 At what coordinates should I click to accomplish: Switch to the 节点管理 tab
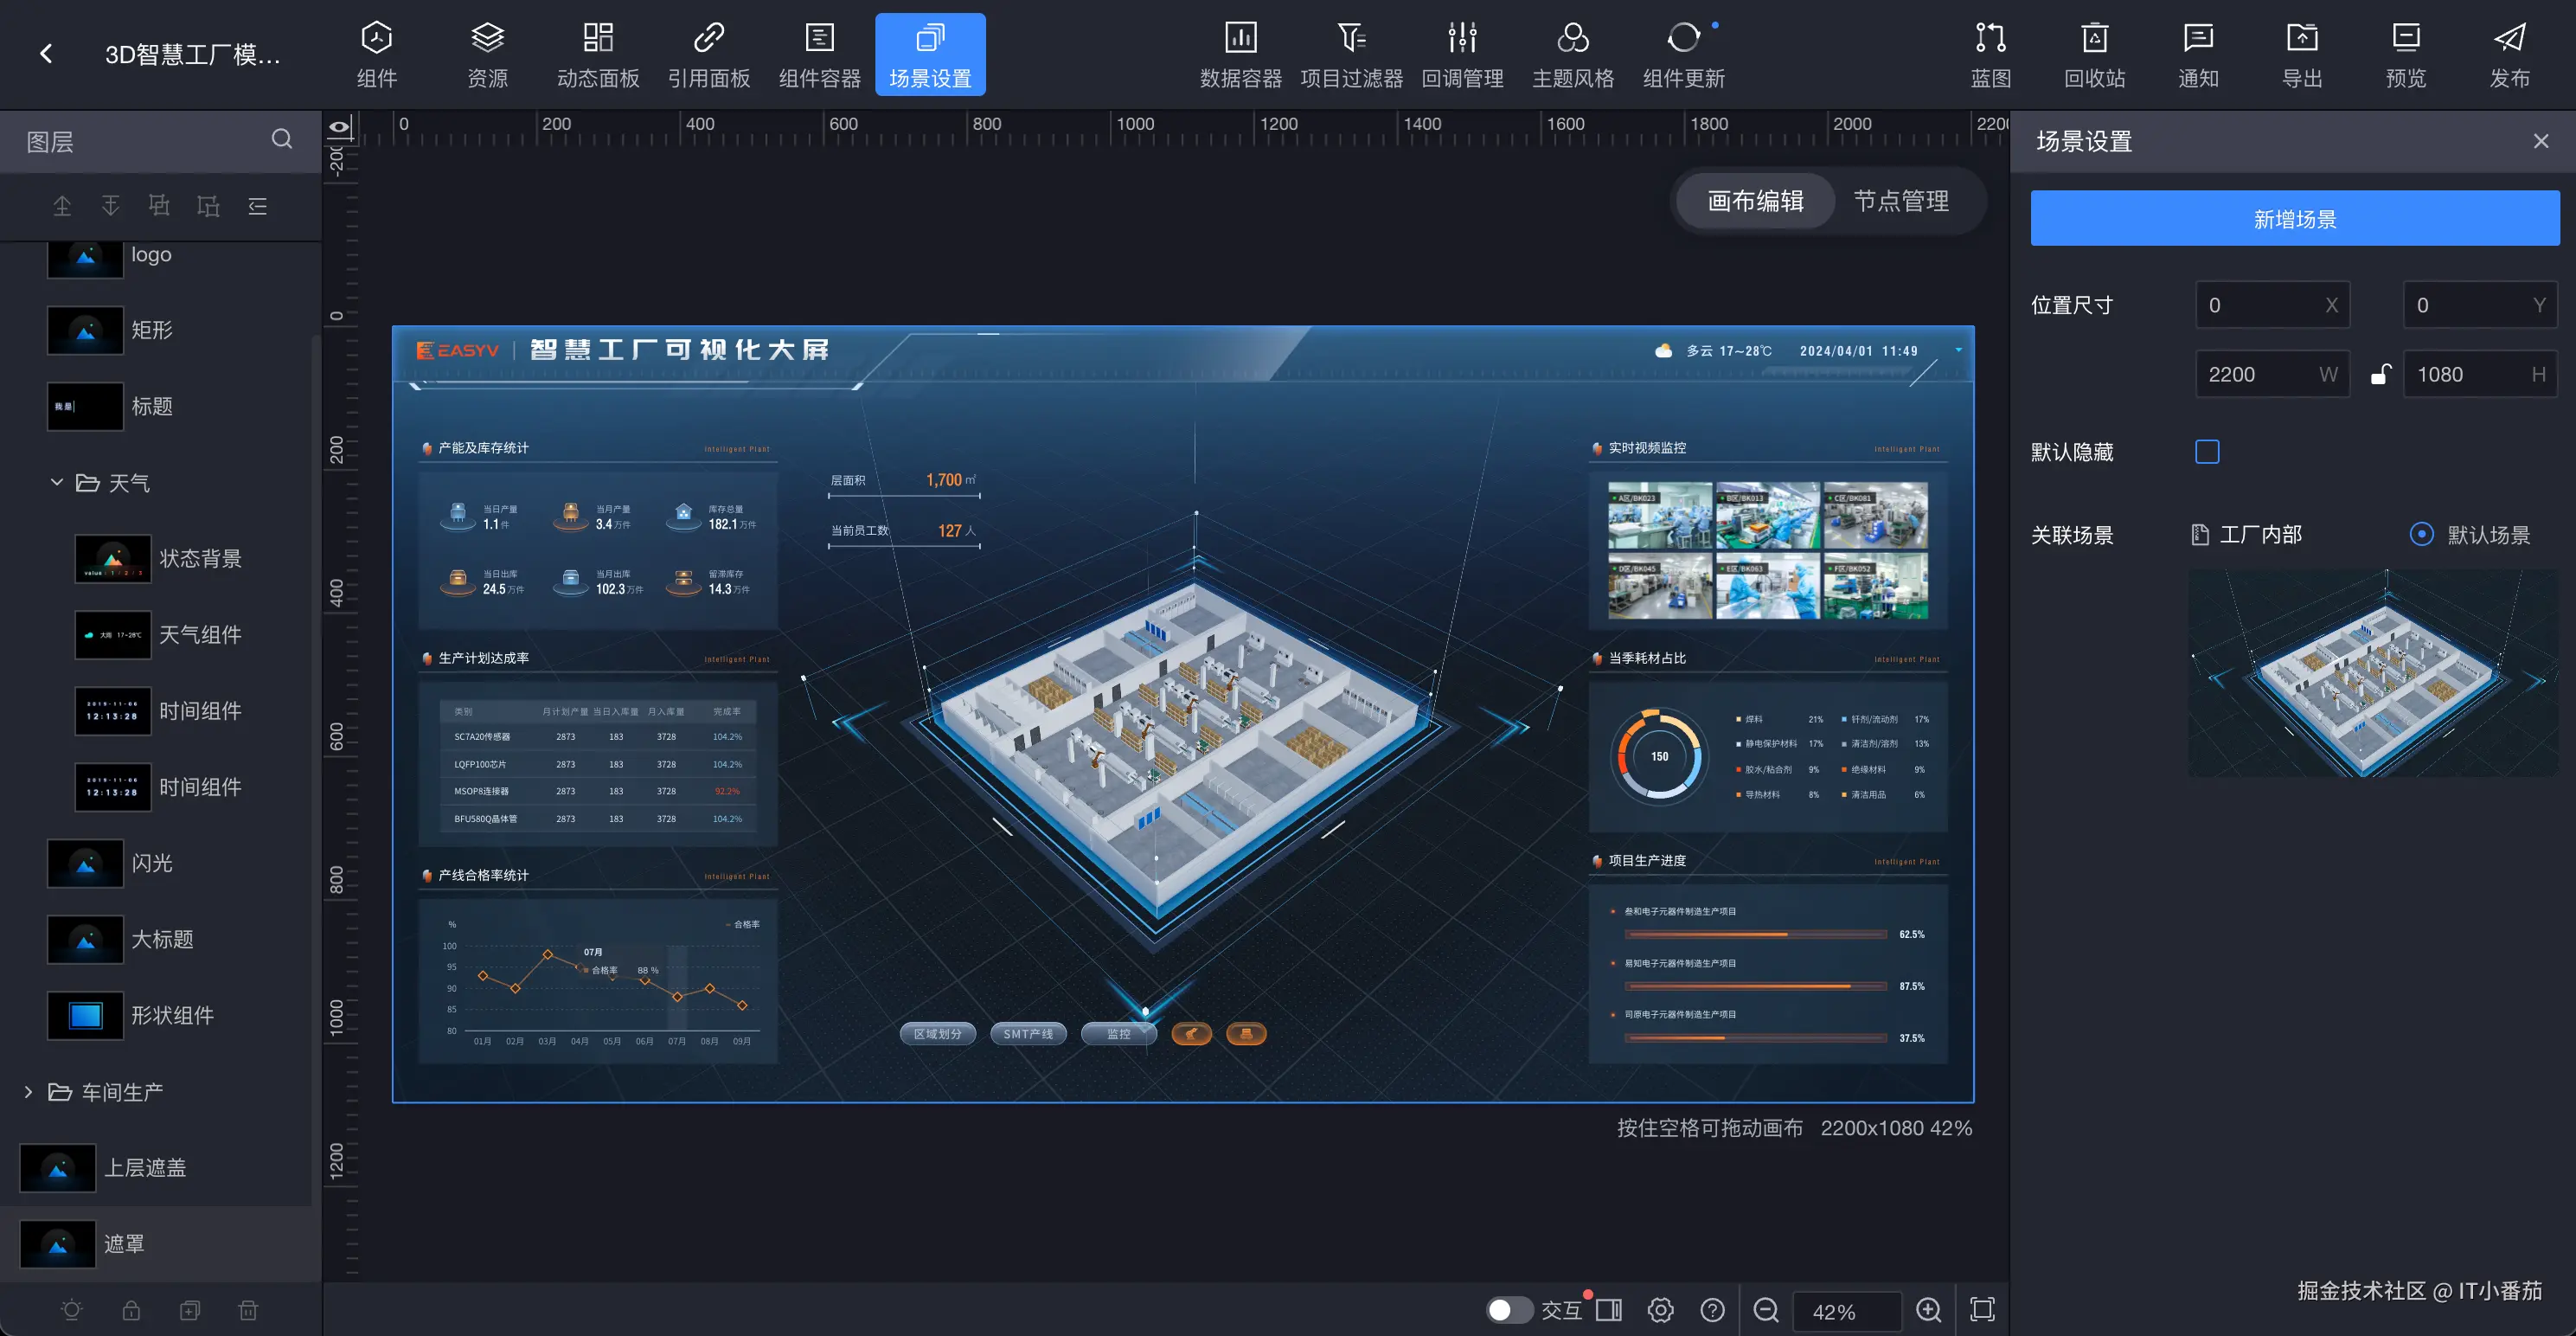(x=1900, y=201)
